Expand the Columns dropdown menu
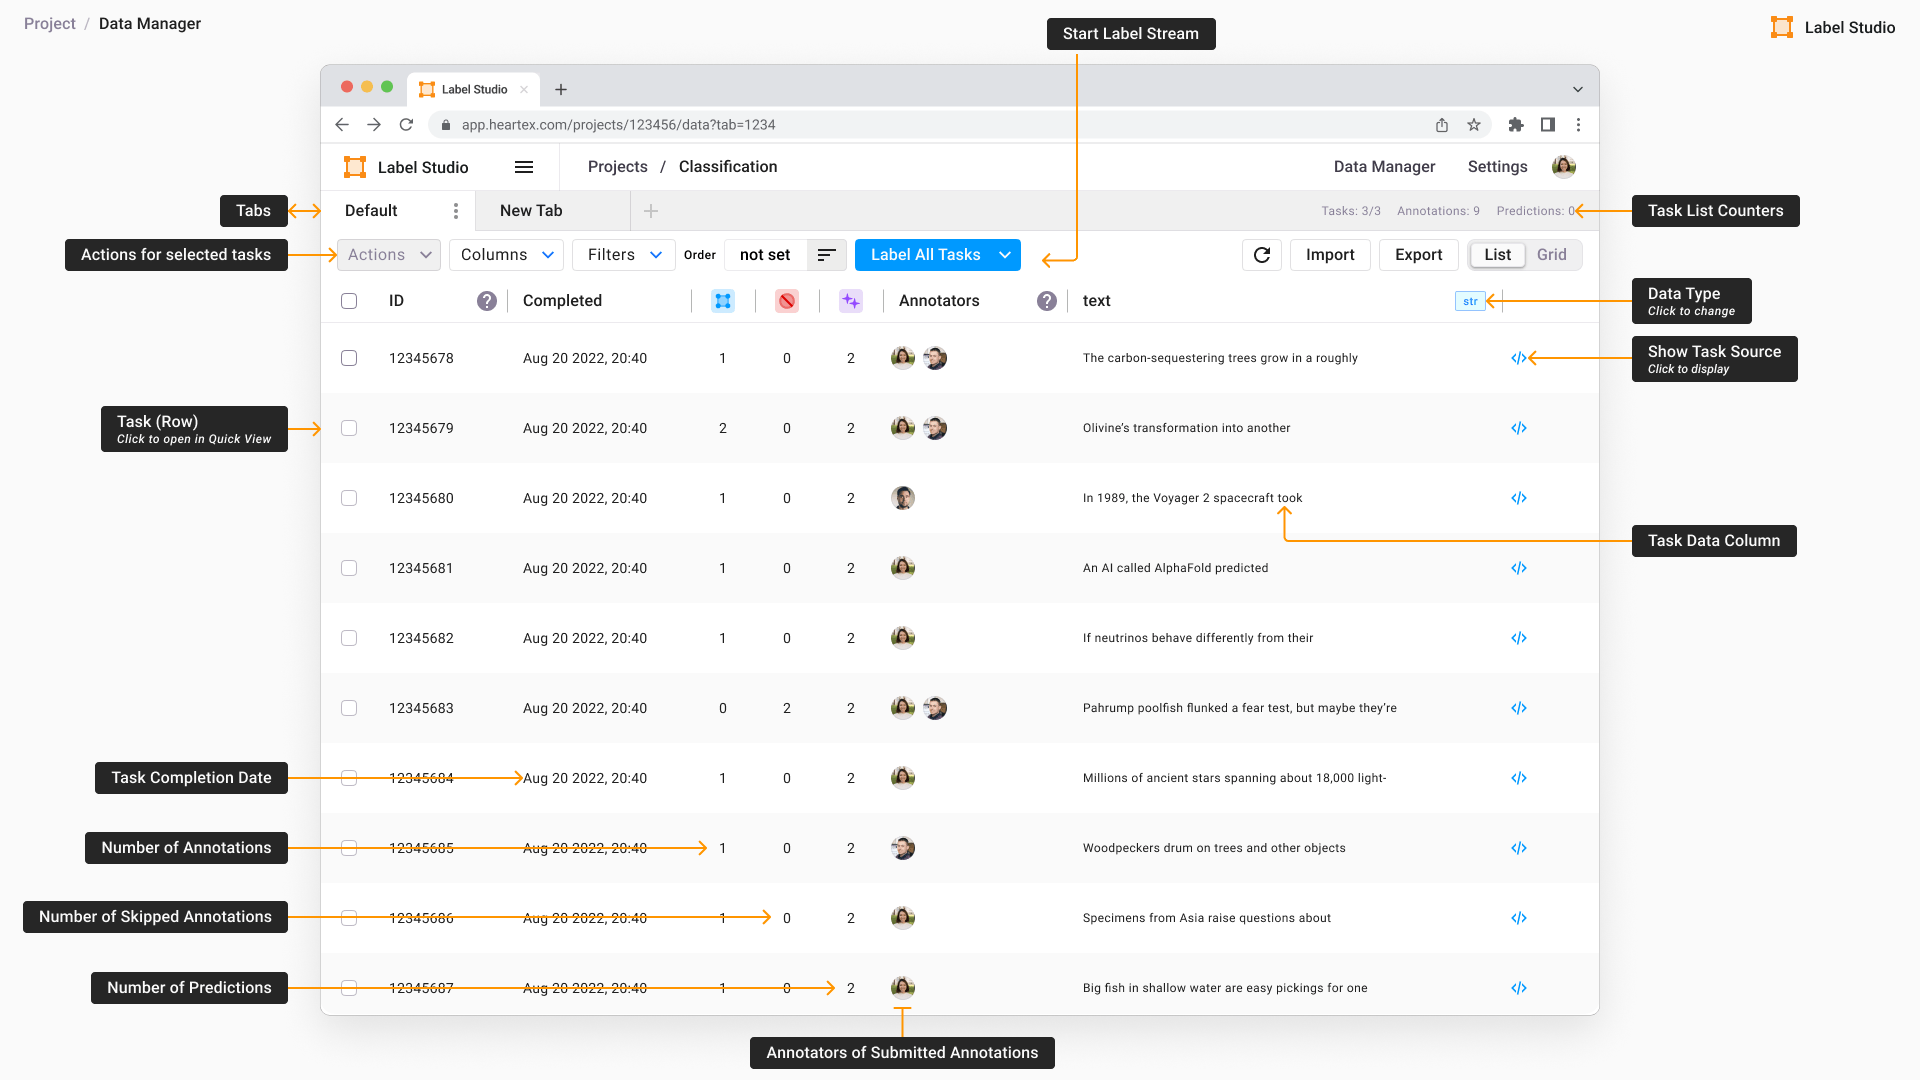The height and width of the screenshot is (1080, 1920). click(x=506, y=255)
